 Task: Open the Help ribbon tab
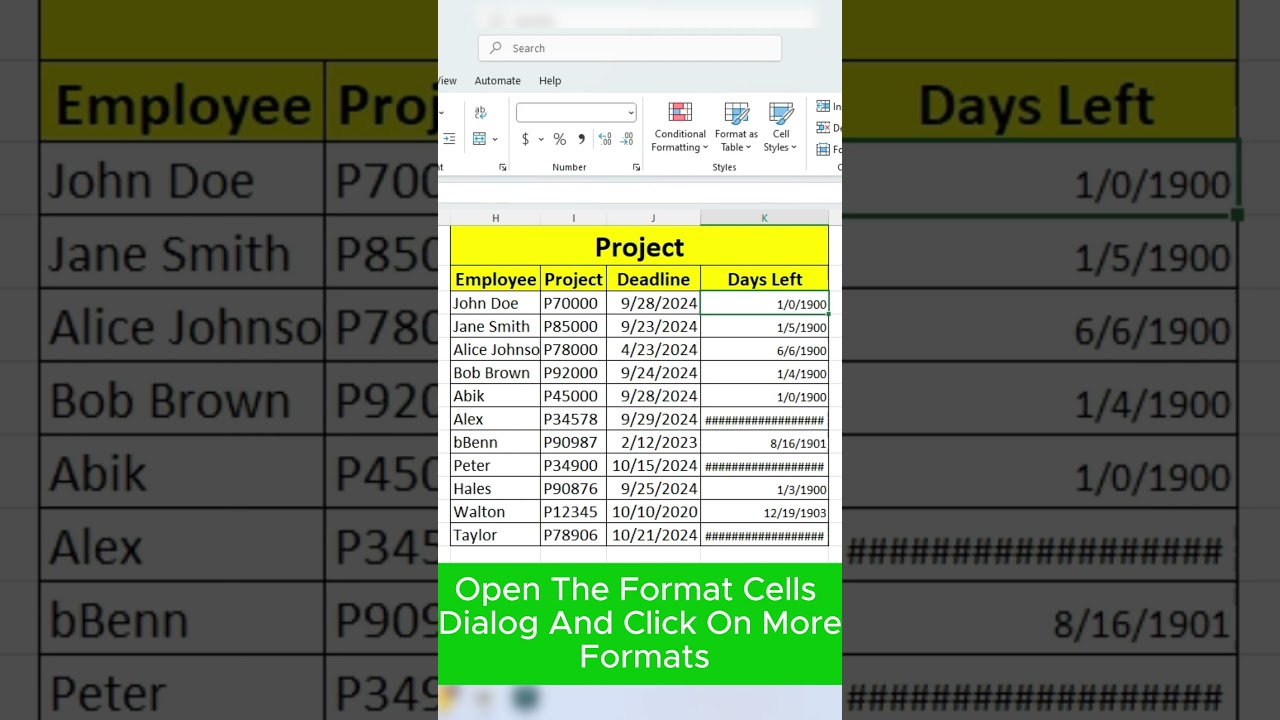coord(550,81)
